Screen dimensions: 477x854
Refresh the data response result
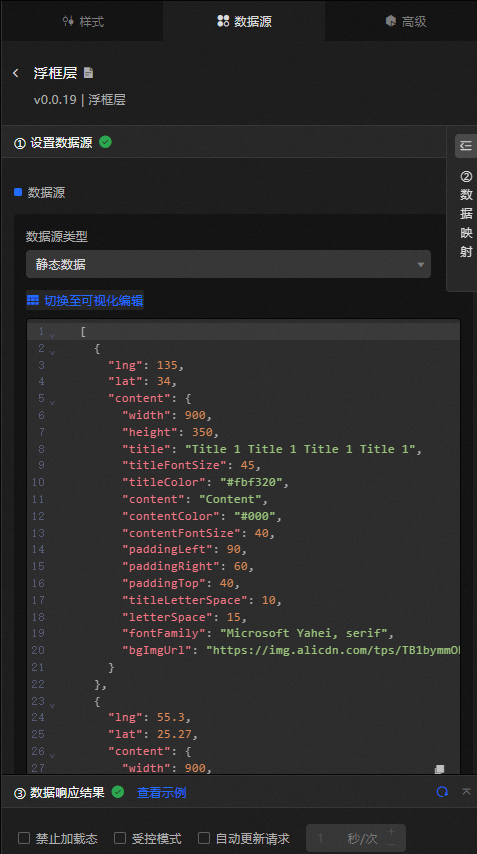pos(442,792)
